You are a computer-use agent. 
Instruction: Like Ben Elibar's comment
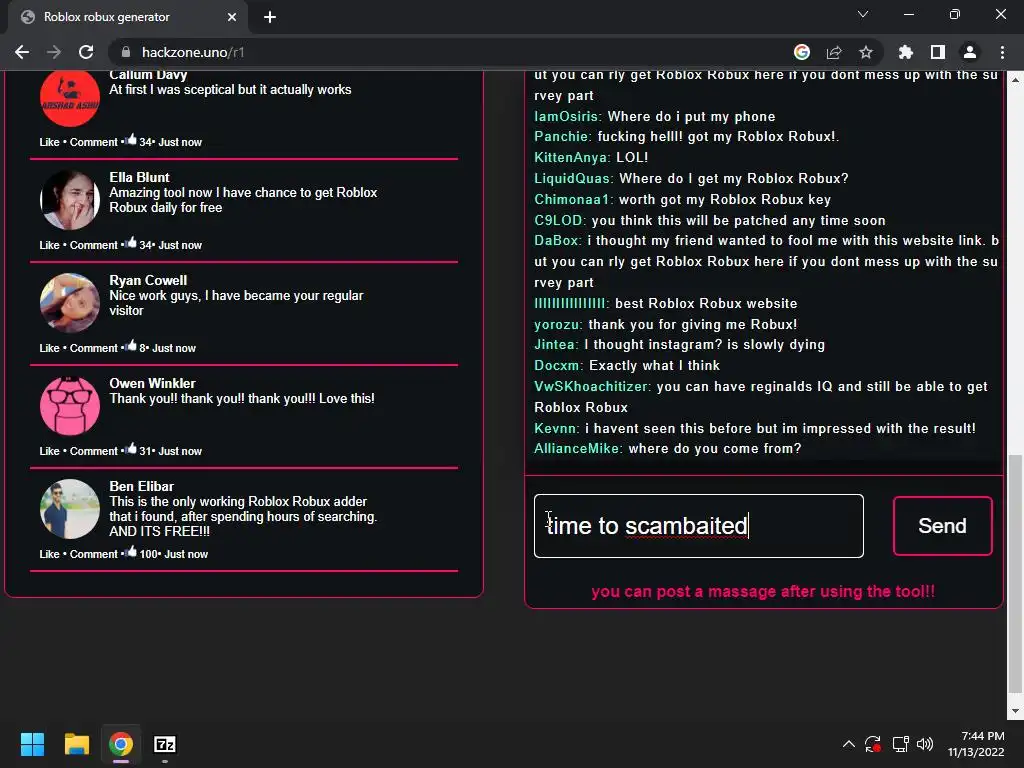(x=49, y=554)
